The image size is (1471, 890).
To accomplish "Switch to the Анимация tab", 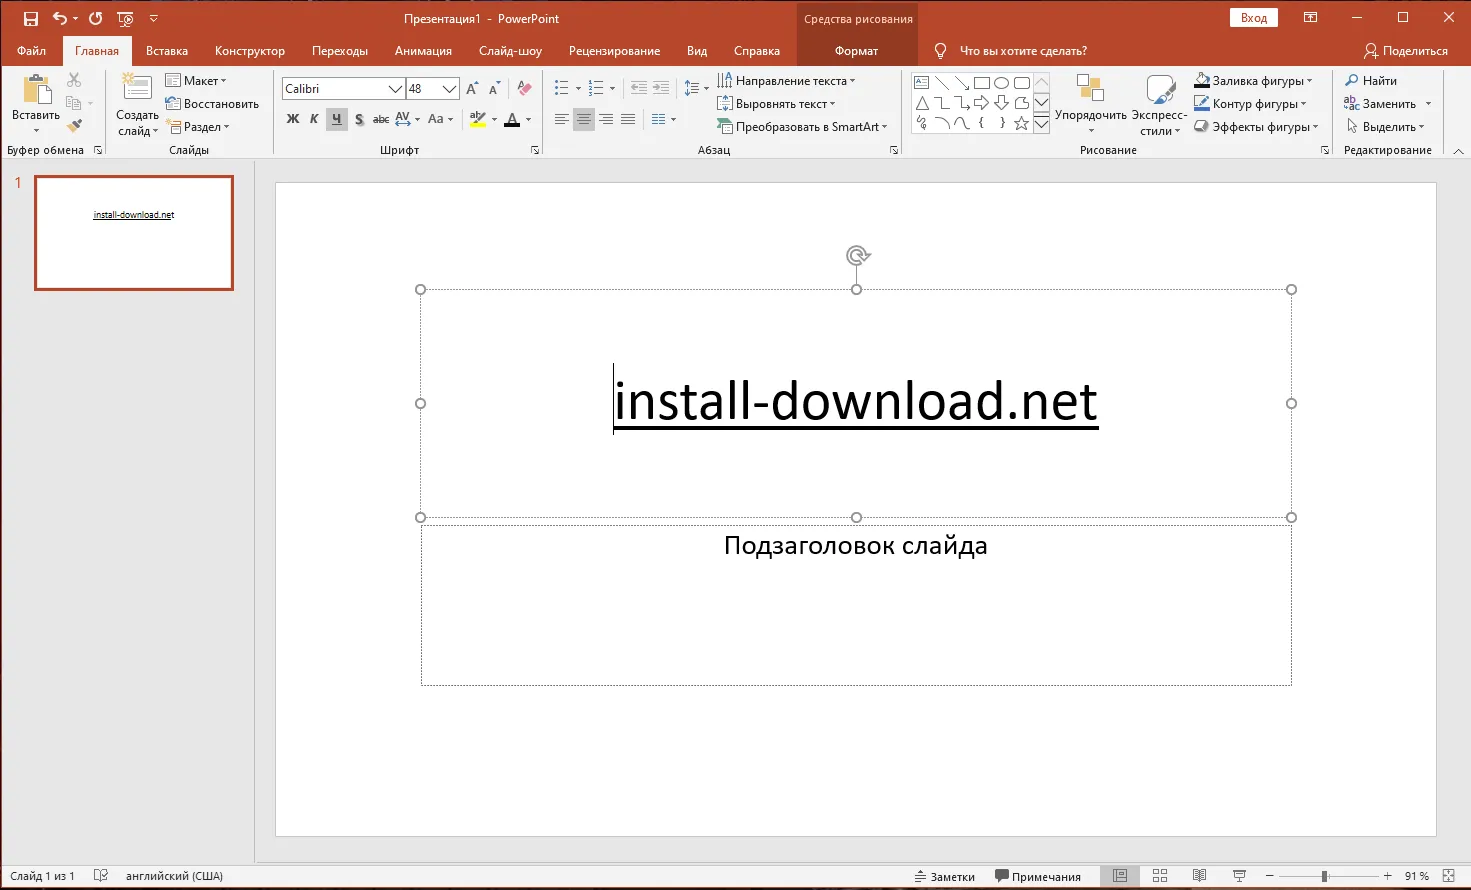I will (423, 51).
